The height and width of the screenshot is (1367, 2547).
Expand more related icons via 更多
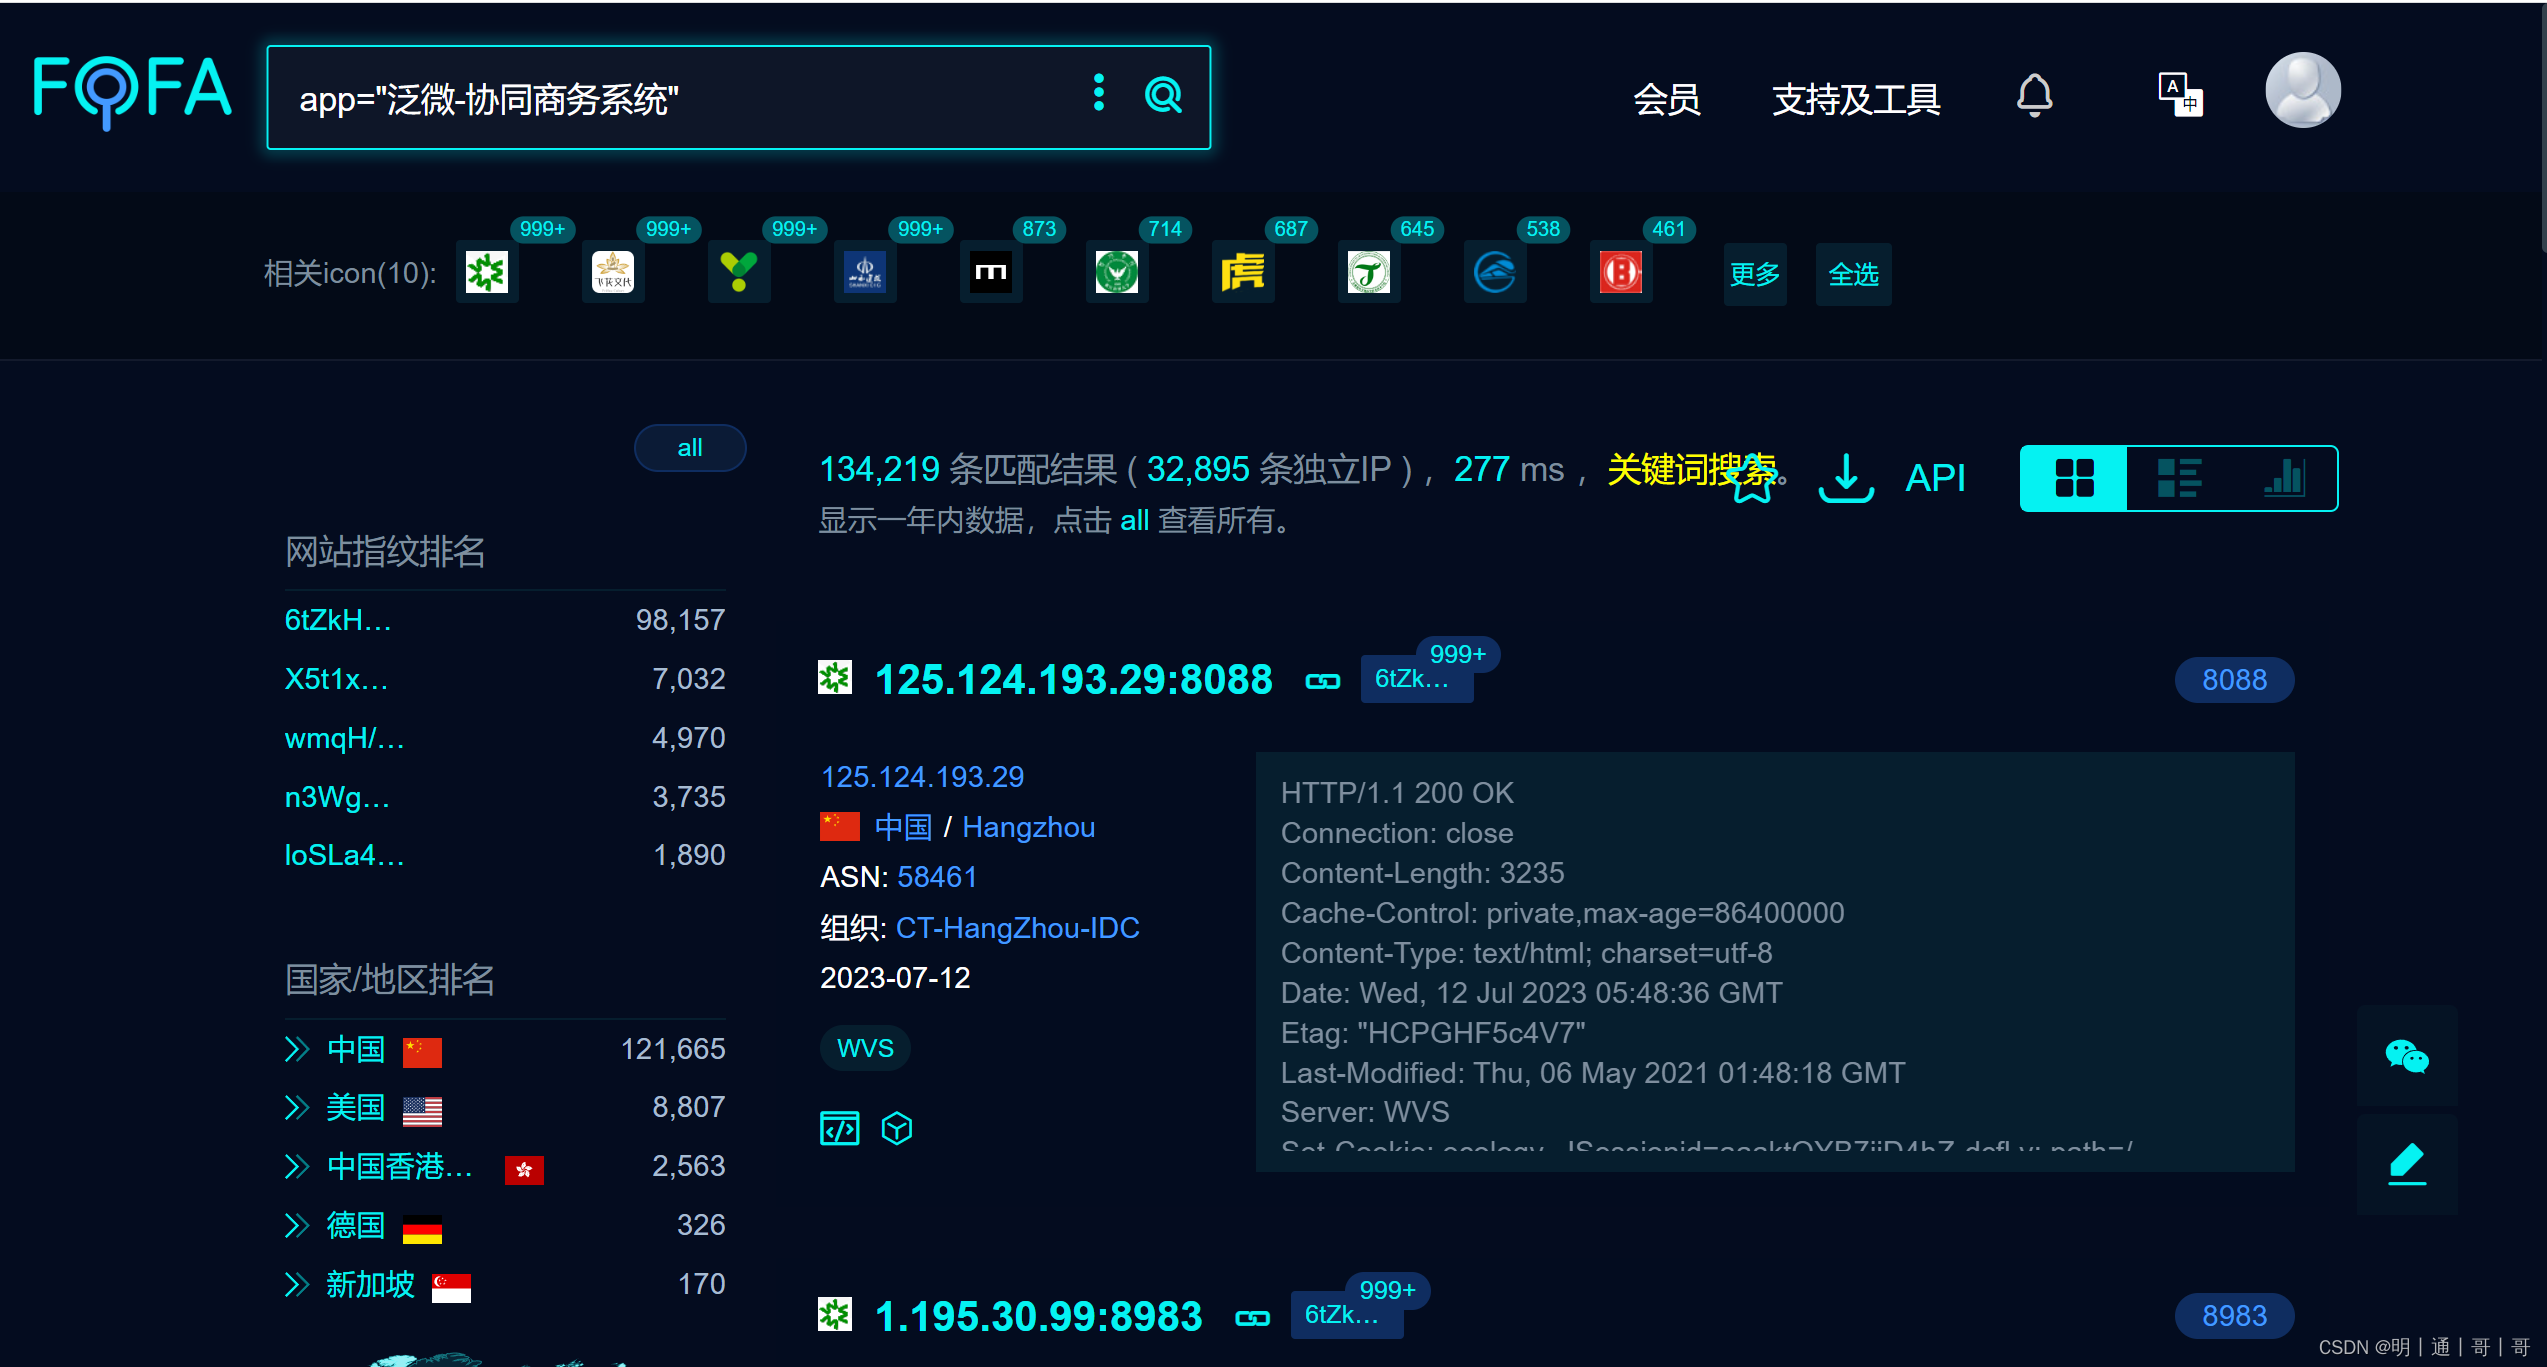pos(1754,274)
